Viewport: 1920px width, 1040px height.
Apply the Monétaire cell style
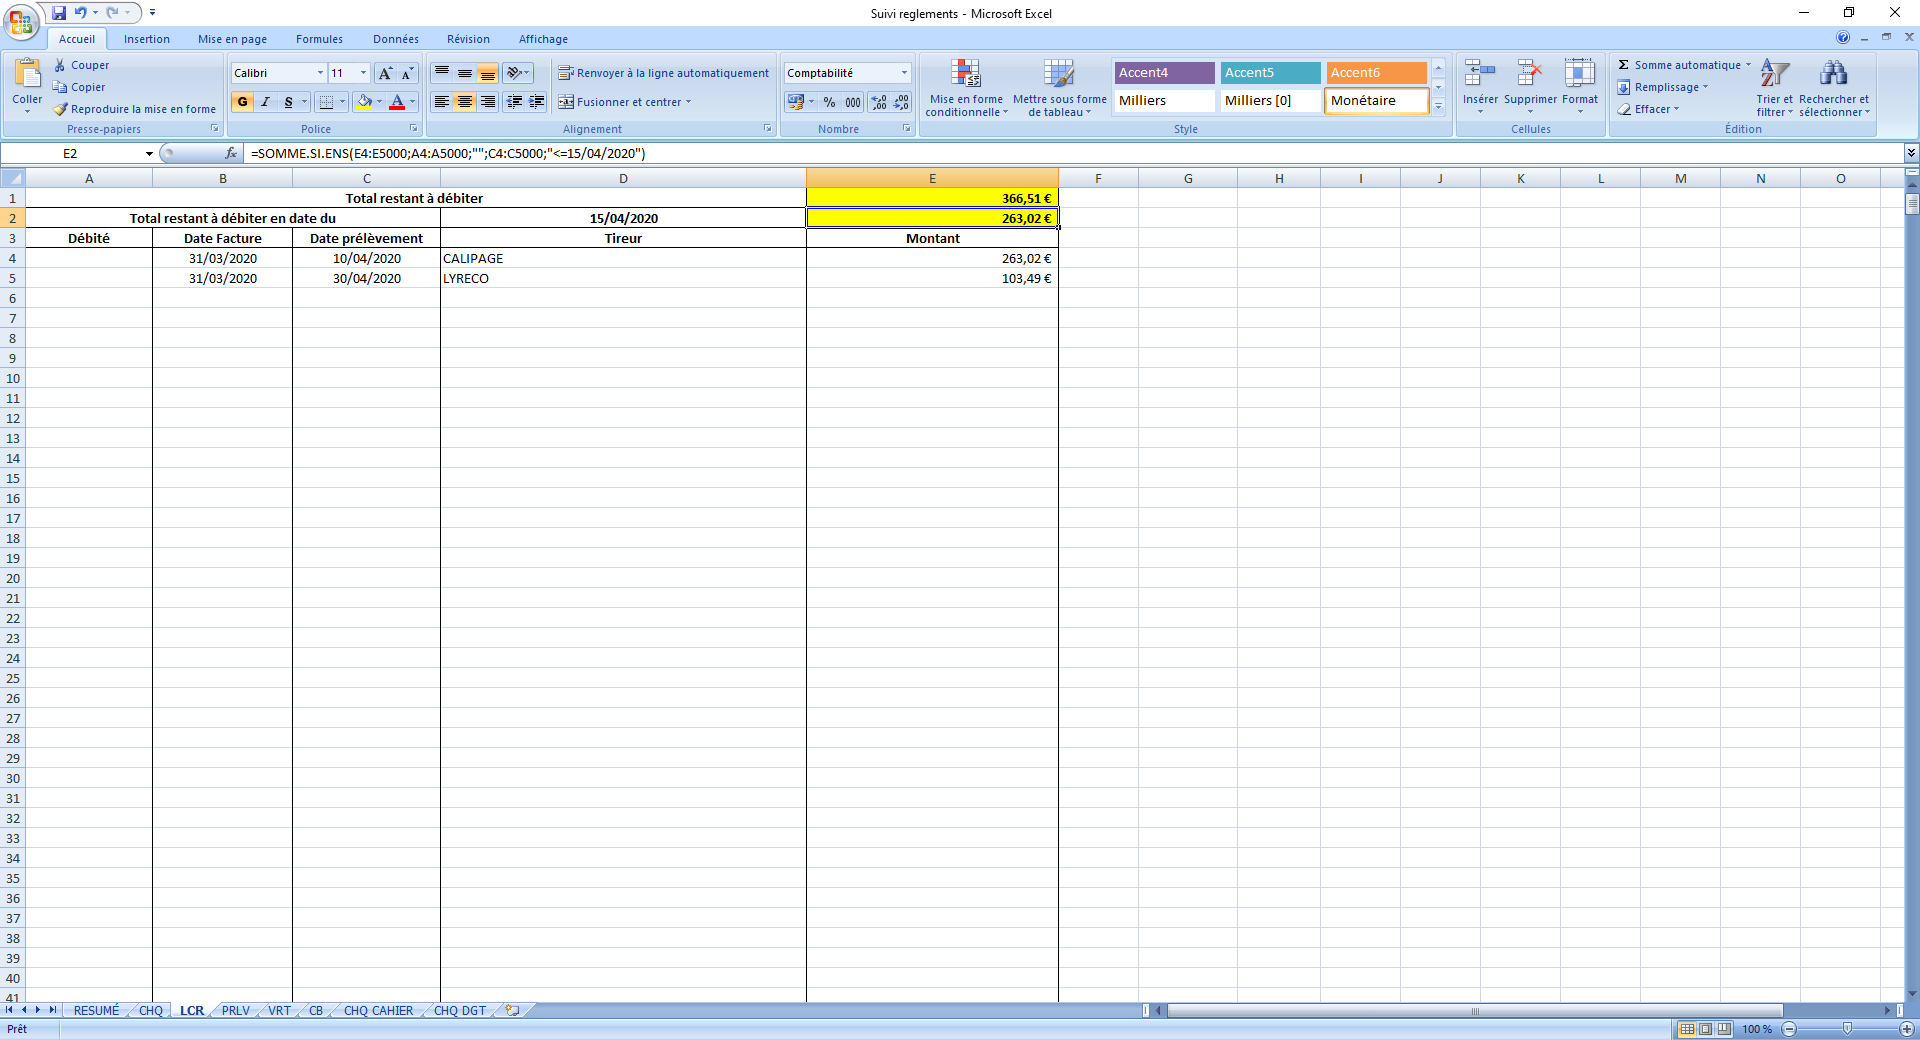pyautogui.click(x=1376, y=101)
